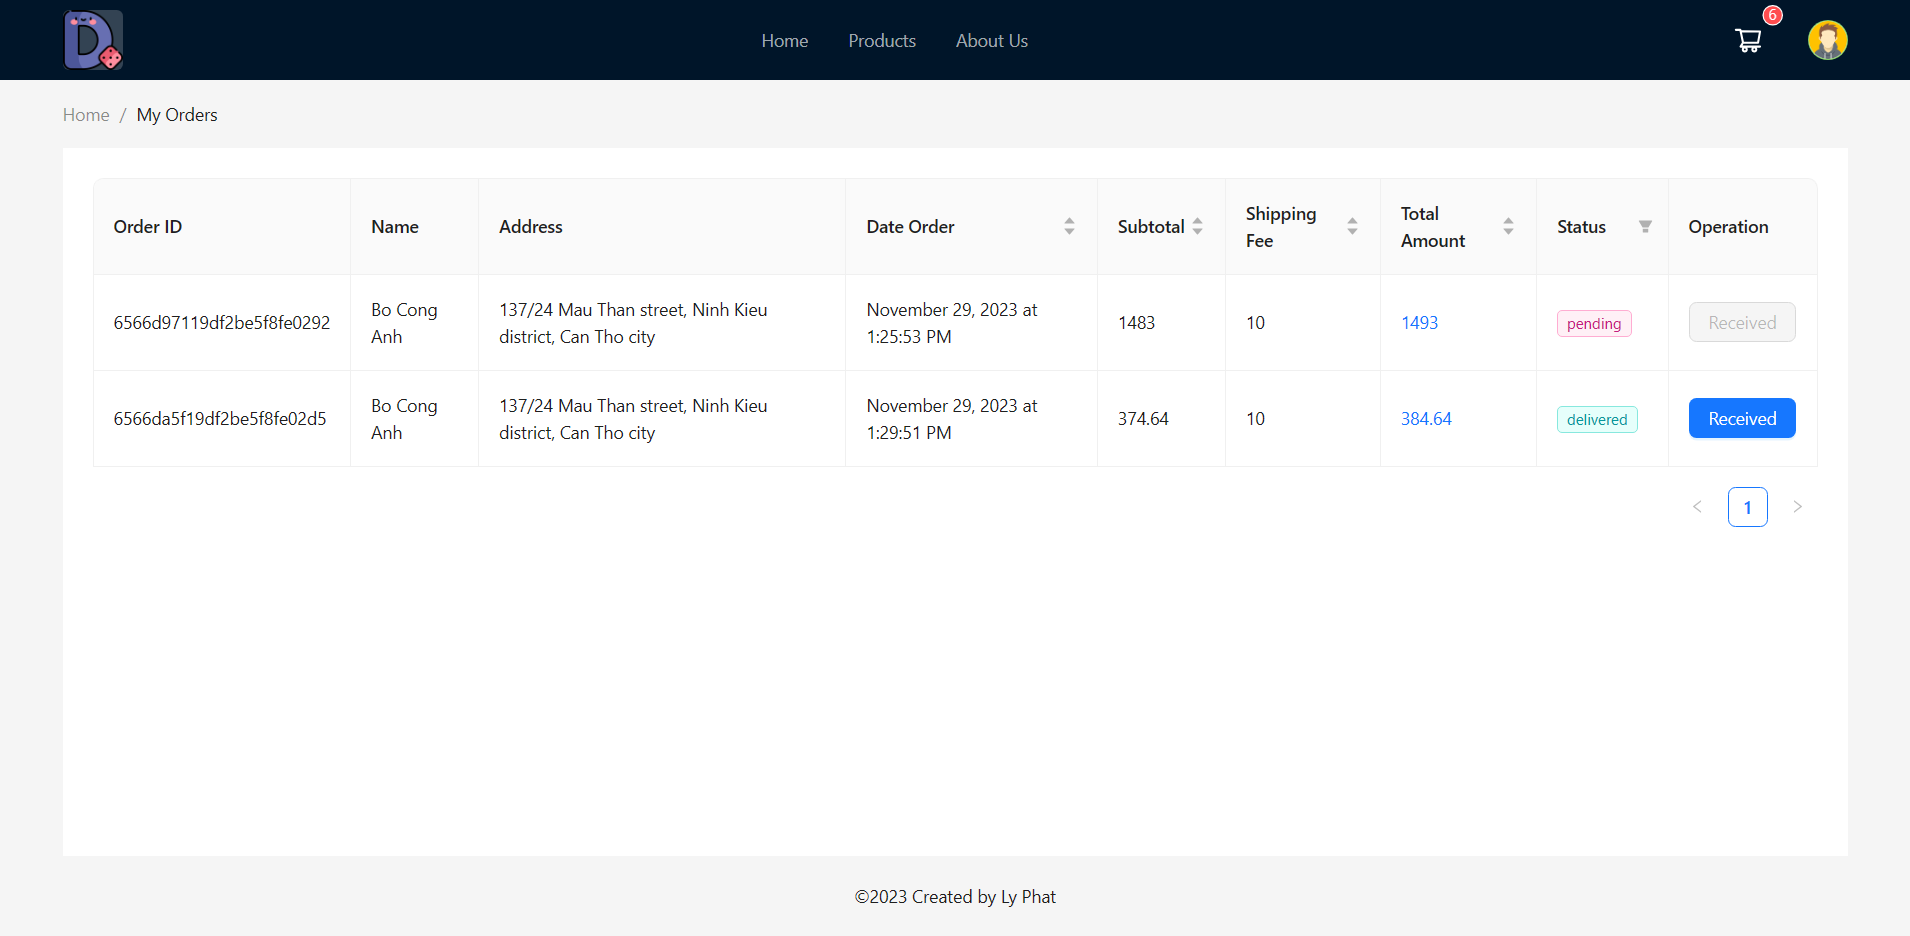The image size is (1910, 936).
Task: Sort orders by Date Order column
Action: 1069,226
